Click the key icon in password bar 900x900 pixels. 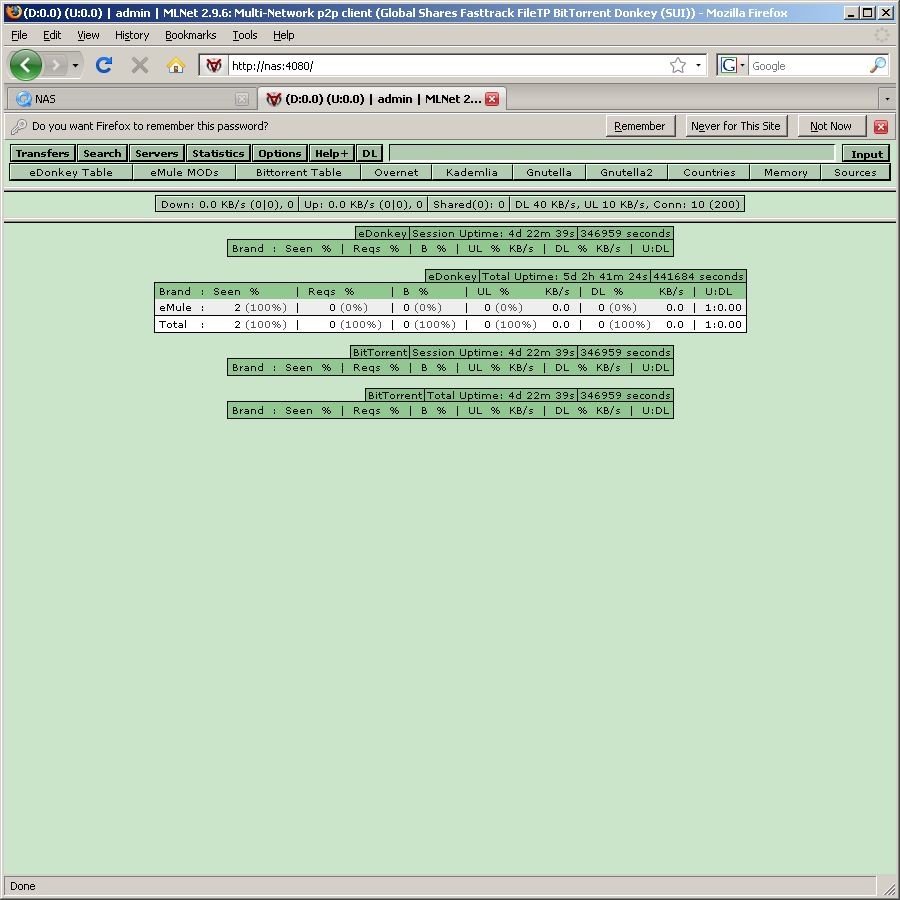click(x=19, y=126)
